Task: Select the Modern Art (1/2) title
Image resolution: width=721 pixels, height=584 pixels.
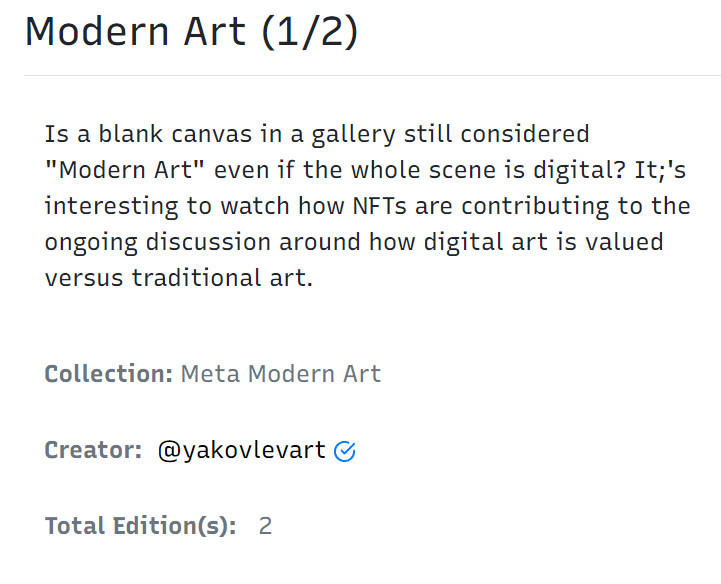Action: (x=191, y=32)
